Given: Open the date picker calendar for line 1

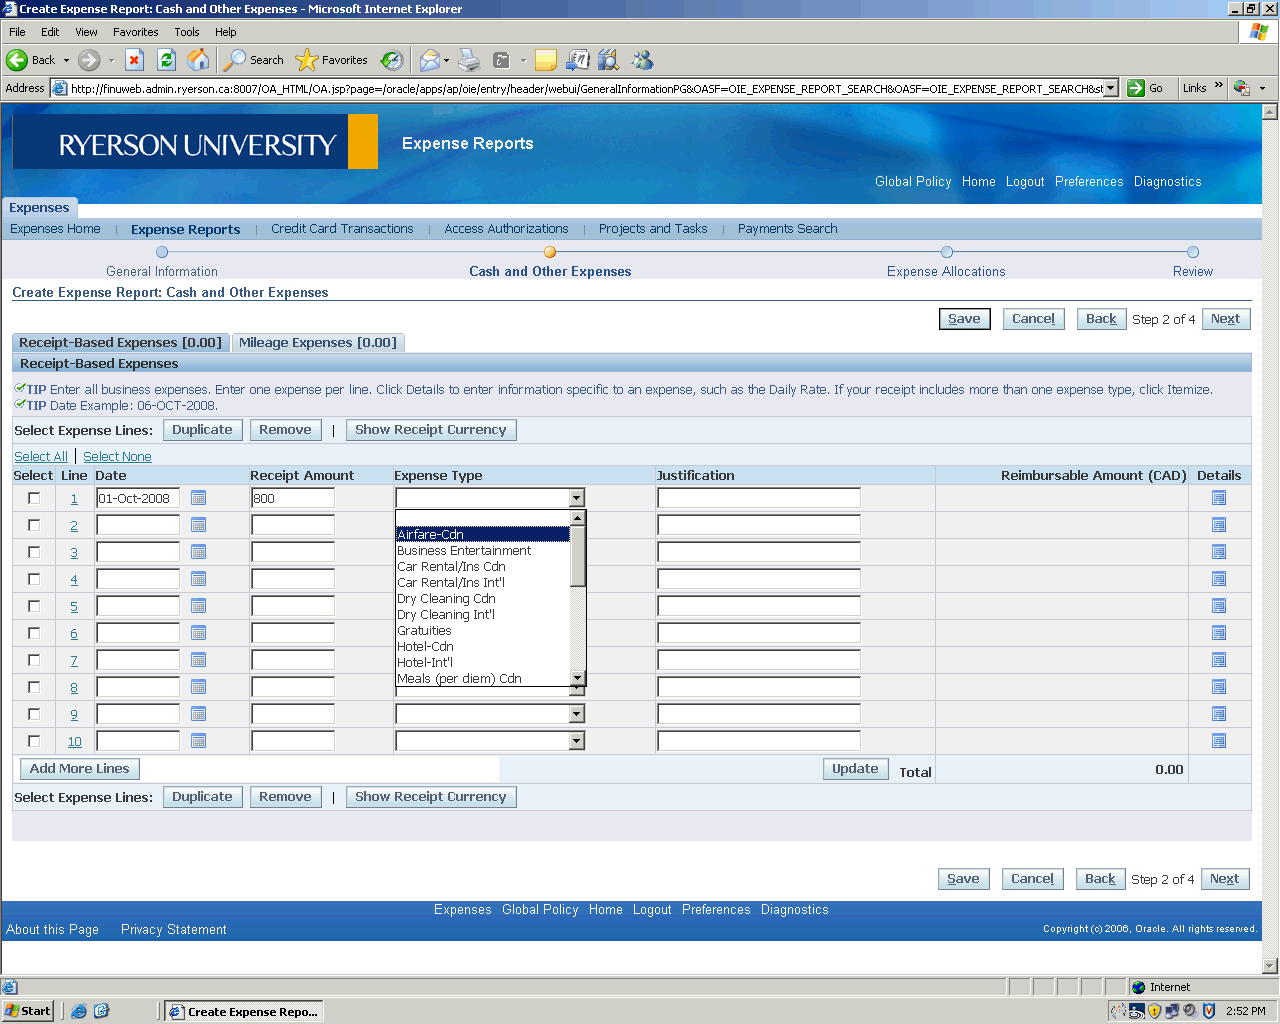Looking at the screenshot, I should [198, 498].
